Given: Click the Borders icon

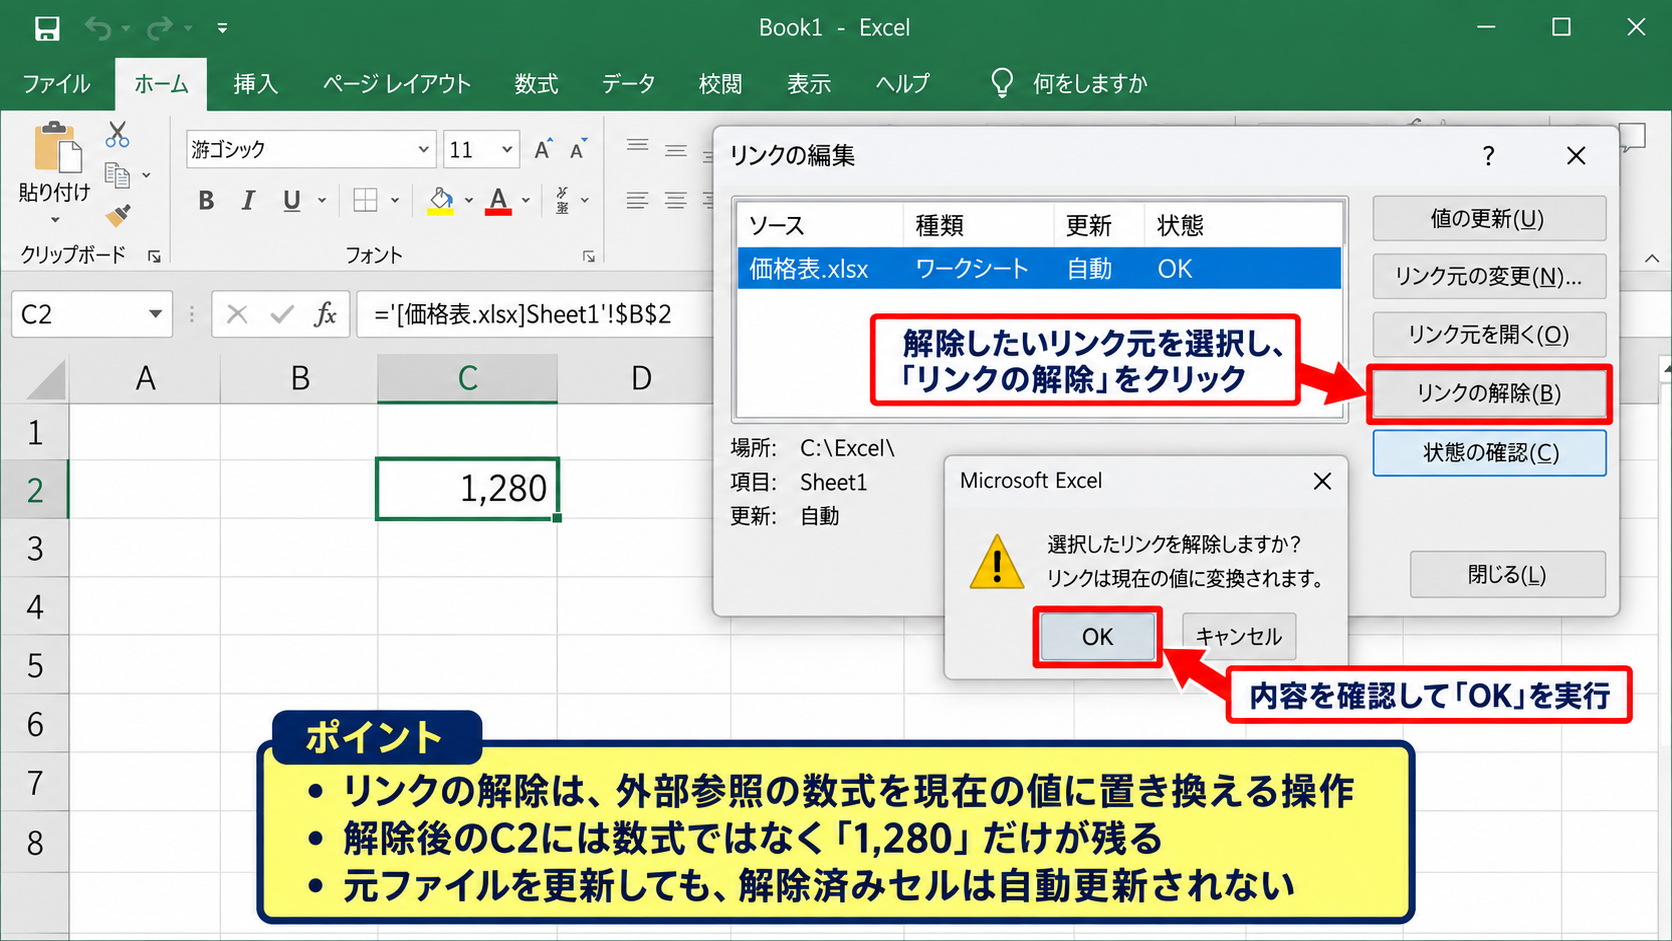Looking at the screenshot, I should pyautogui.click(x=365, y=201).
